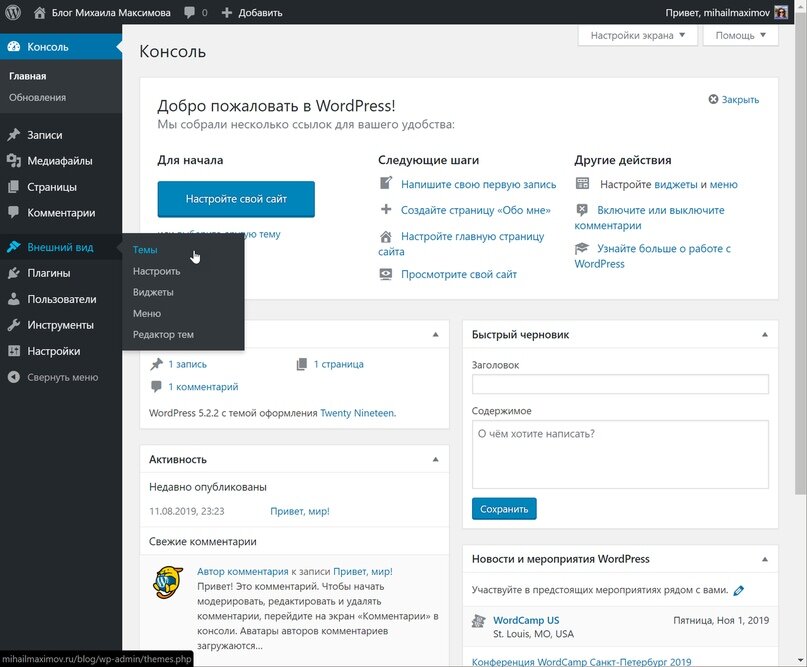Screen dimensions: 807x667
Task: Click the Закрыть dismiss X icon
Action: [713, 99]
